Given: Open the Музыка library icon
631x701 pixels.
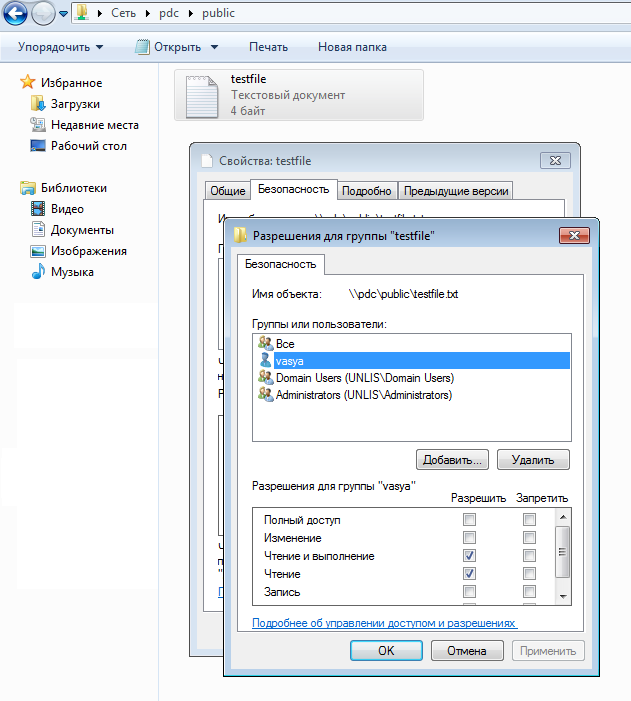Looking at the screenshot, I should tap(38, 272).
